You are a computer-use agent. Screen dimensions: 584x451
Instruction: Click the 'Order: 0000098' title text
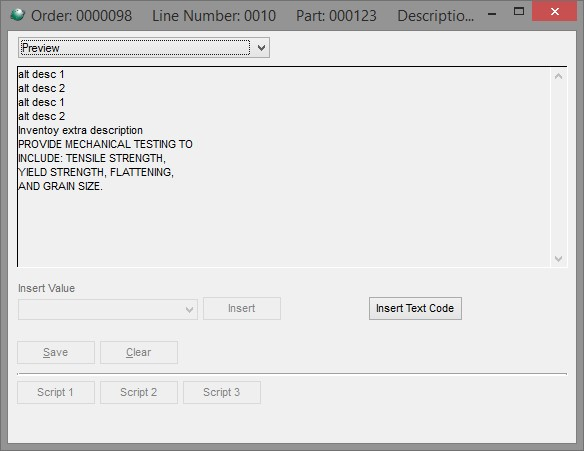(82, 16)
